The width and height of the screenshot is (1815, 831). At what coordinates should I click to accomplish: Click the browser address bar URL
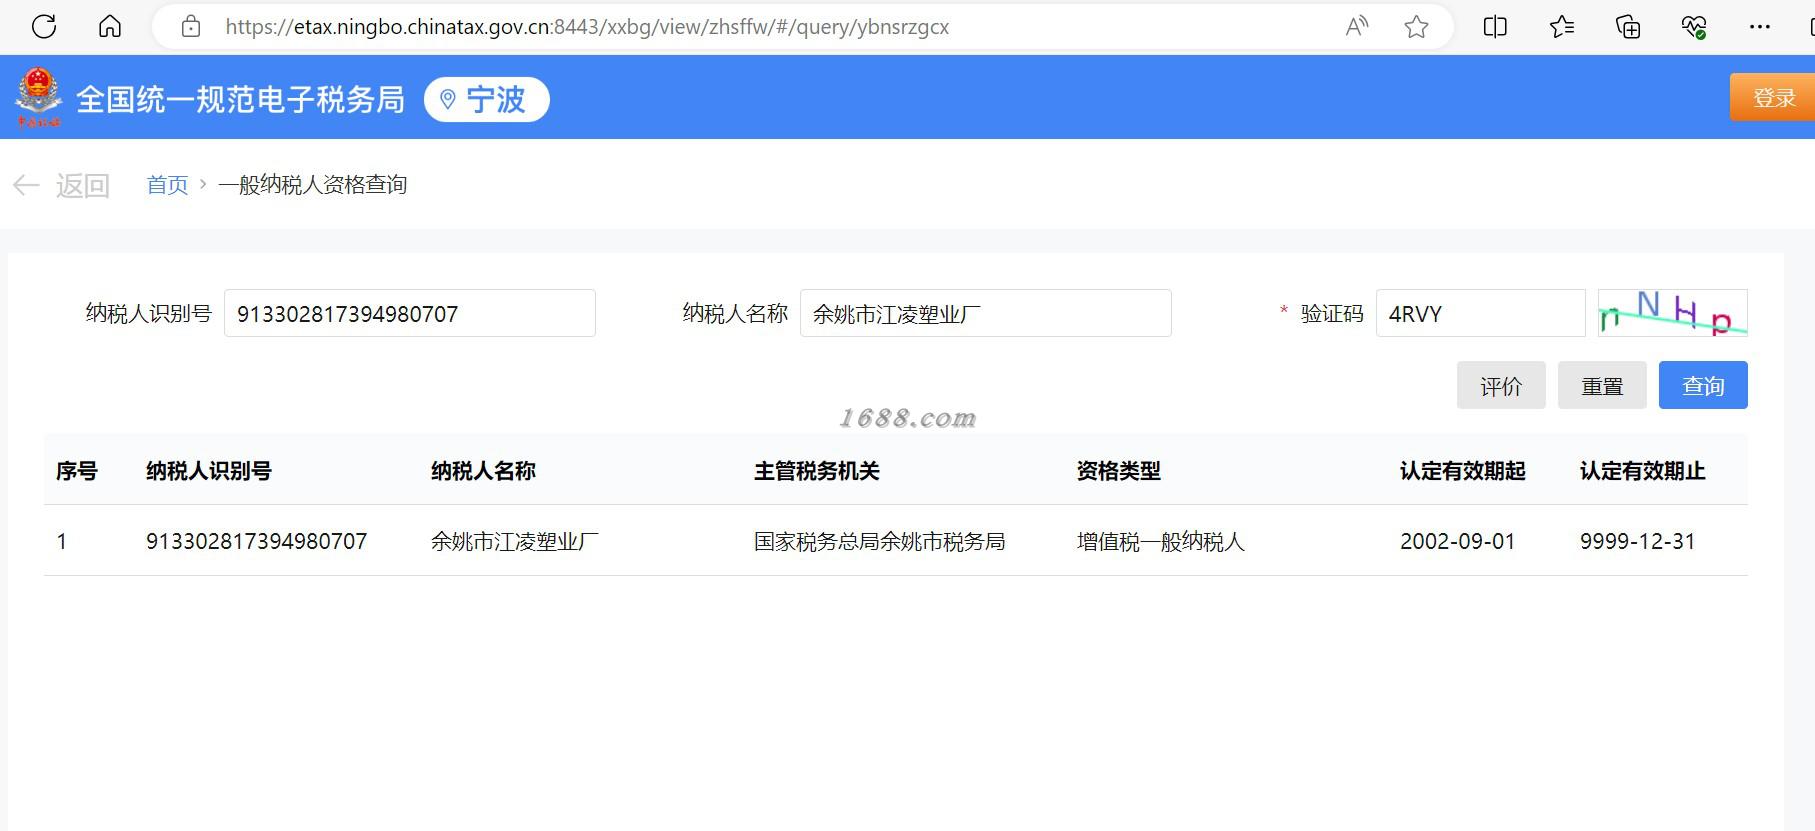[x=587, y=27]
